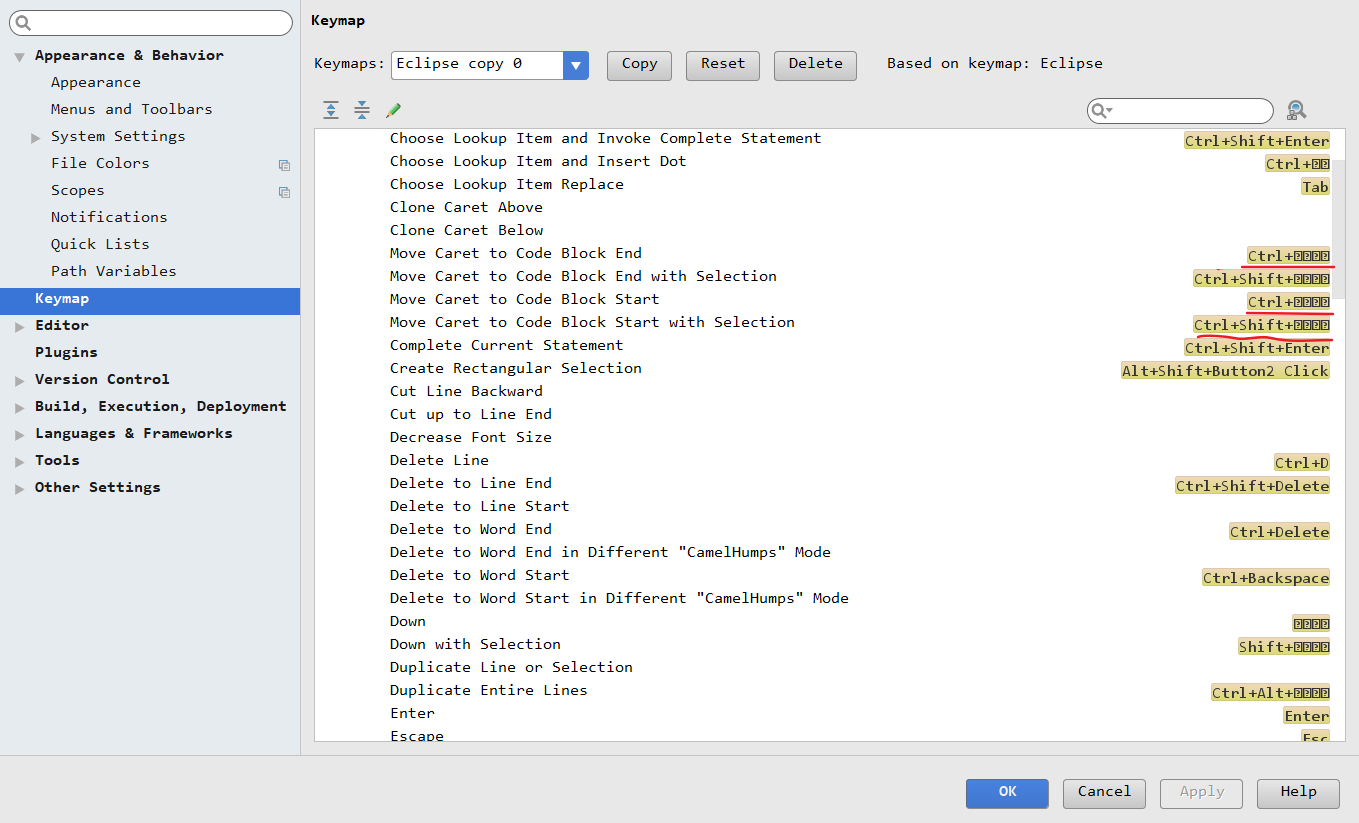
Task: Focus the settings search field in the sidebar
Action: (x=151, y=23)
